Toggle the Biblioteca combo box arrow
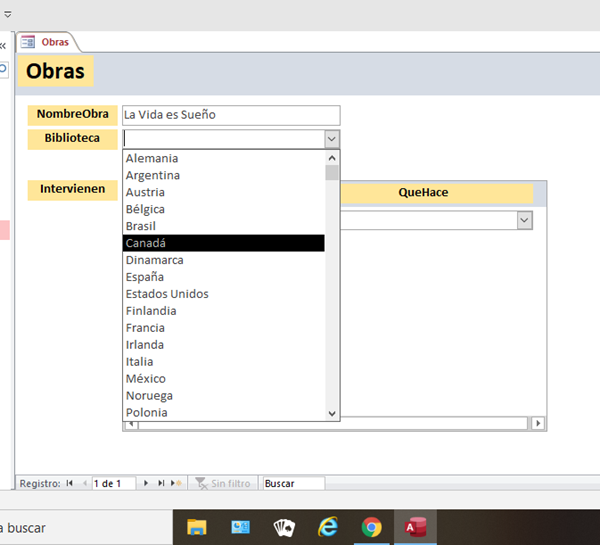Image resolution: width=600 pixels, height=545 pixels. tap(332, 139)
